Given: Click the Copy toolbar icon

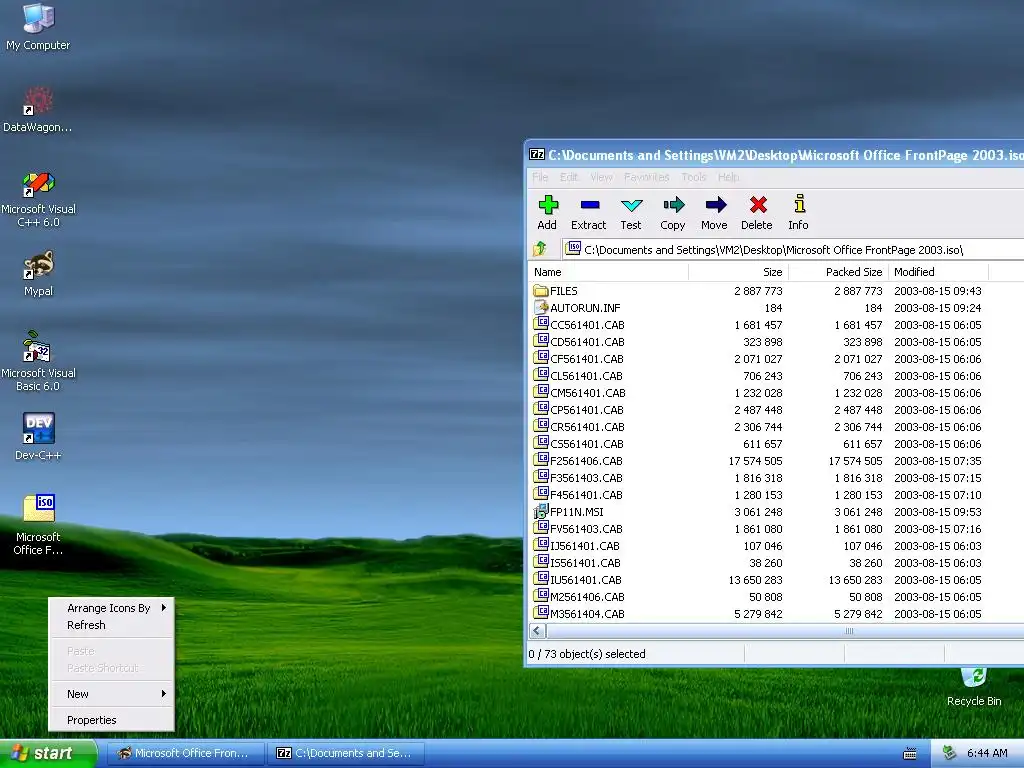Looking at the screenshot, I should [x=673, y=205].
